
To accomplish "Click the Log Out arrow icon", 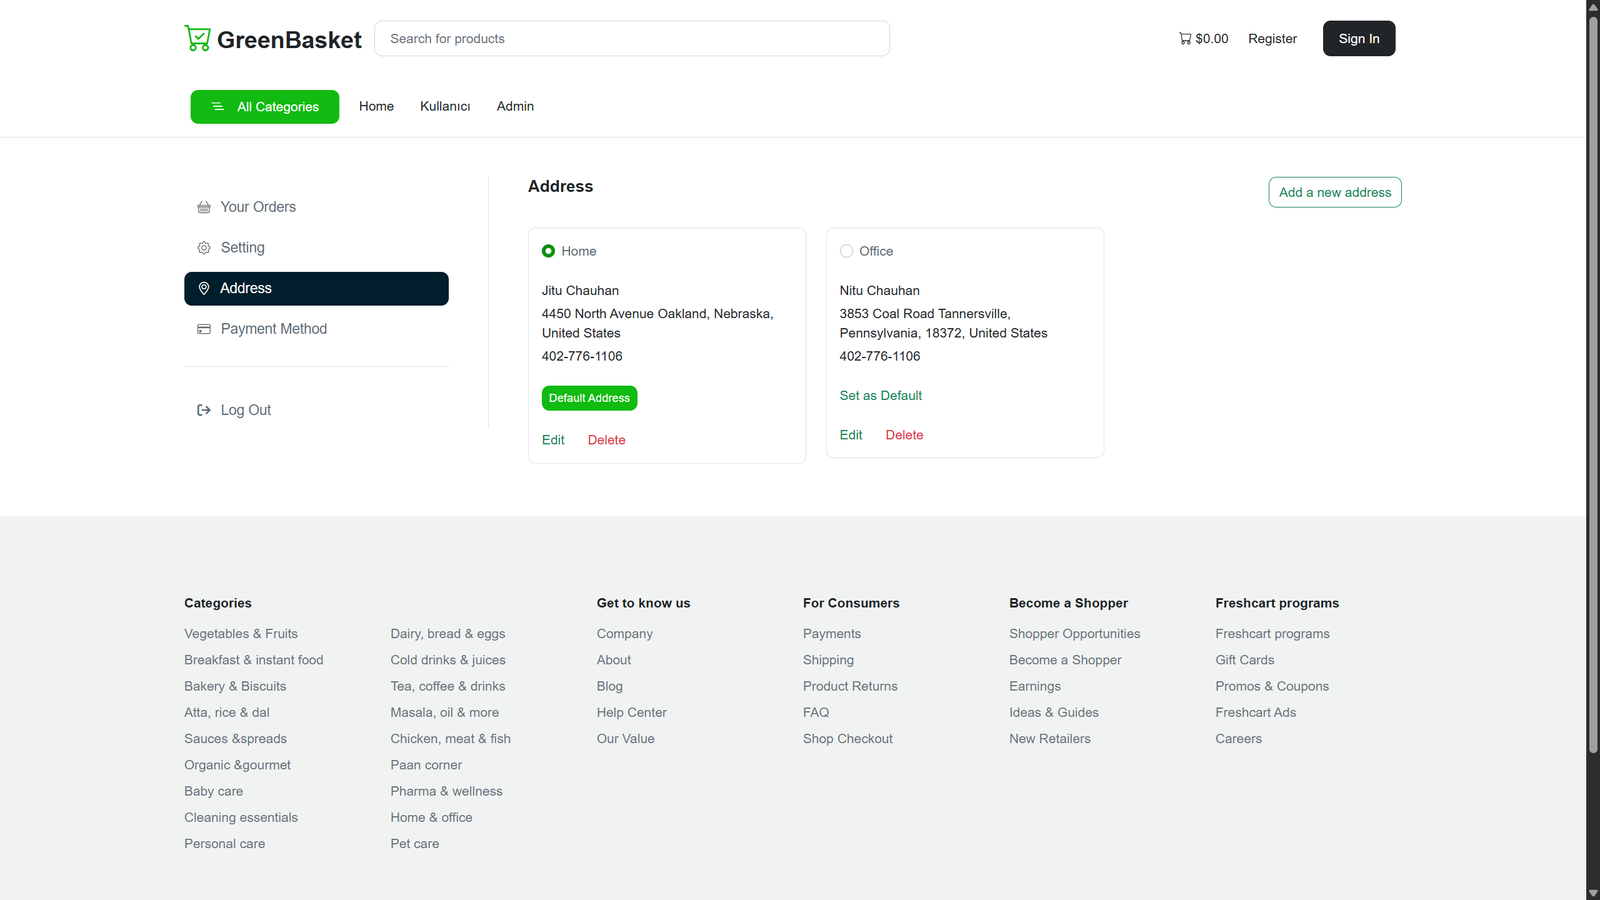I will coord(204,410).
